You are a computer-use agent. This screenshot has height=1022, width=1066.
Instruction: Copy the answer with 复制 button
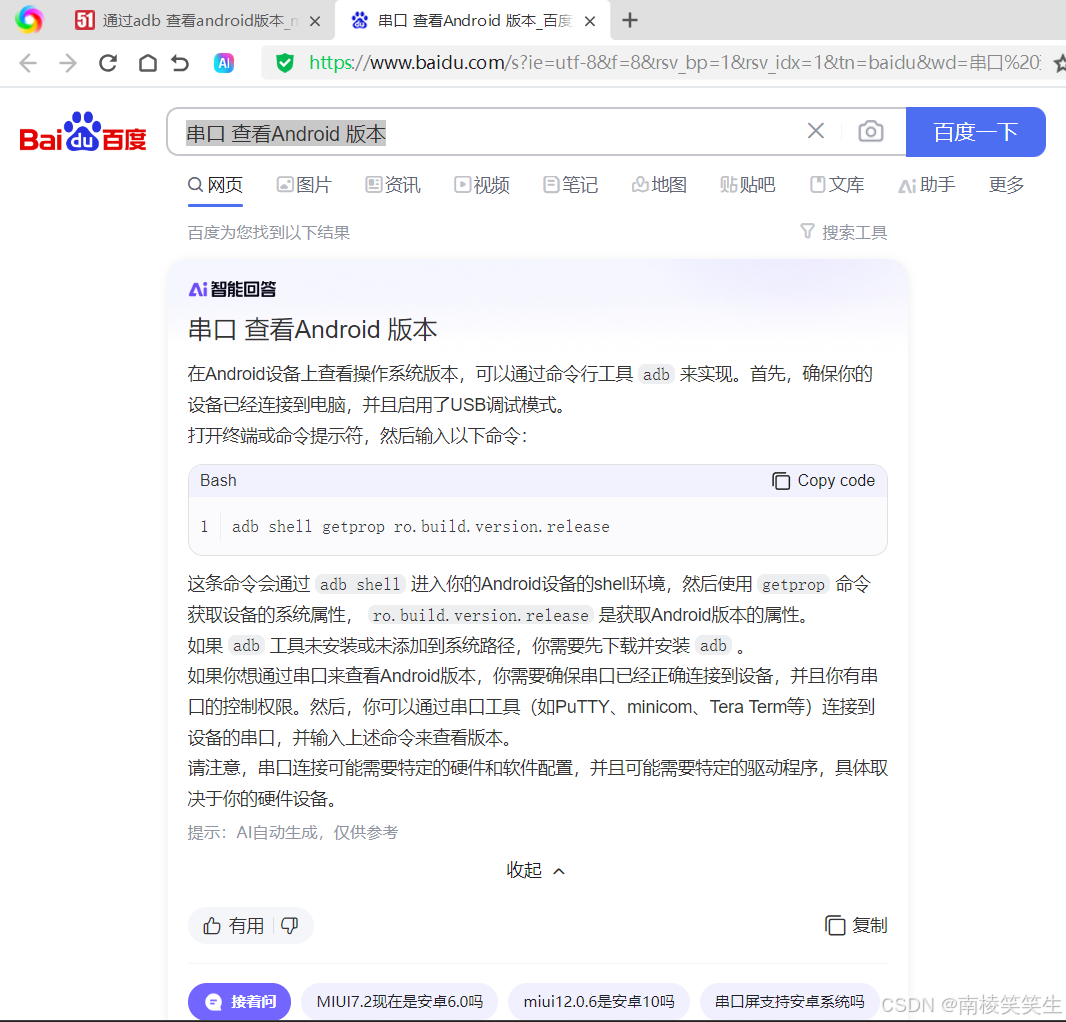pos(857,925)
